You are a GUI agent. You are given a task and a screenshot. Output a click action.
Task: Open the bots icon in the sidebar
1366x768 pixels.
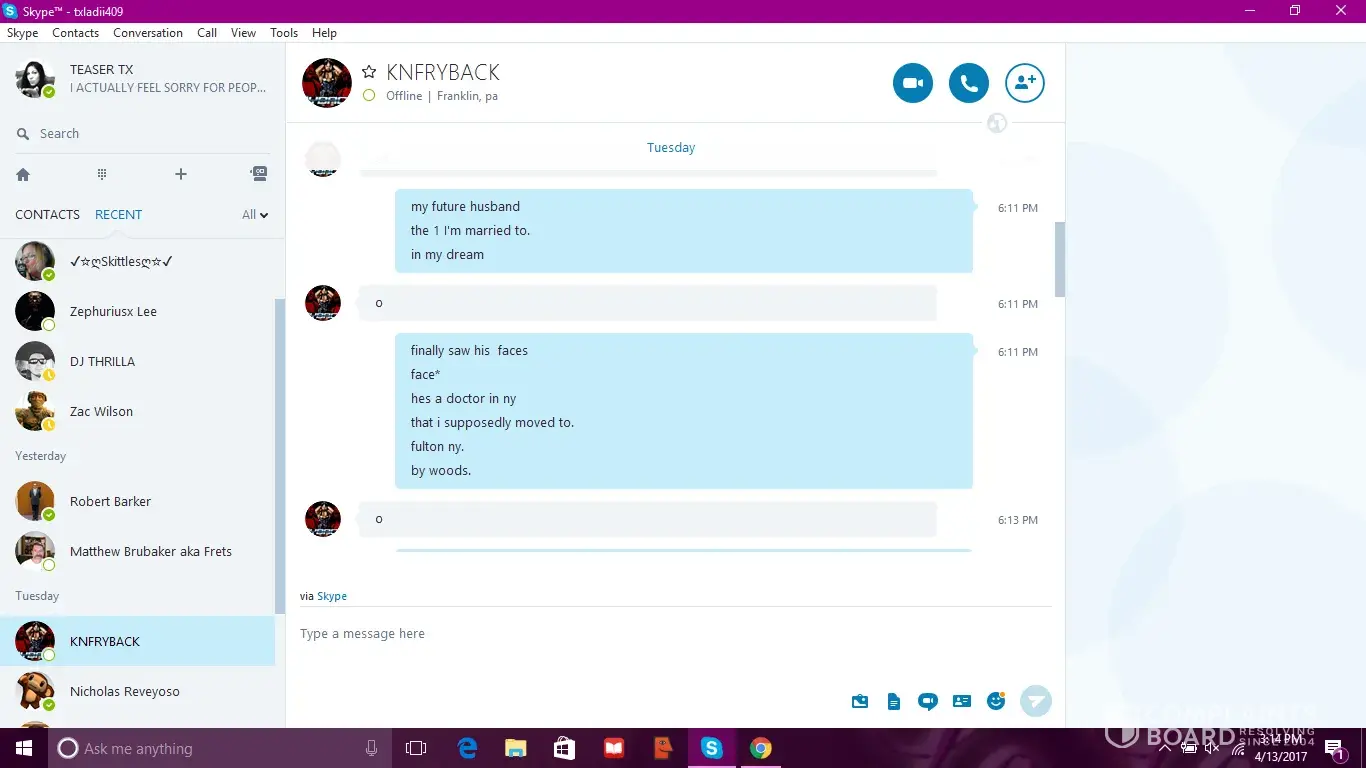point(259,173)
